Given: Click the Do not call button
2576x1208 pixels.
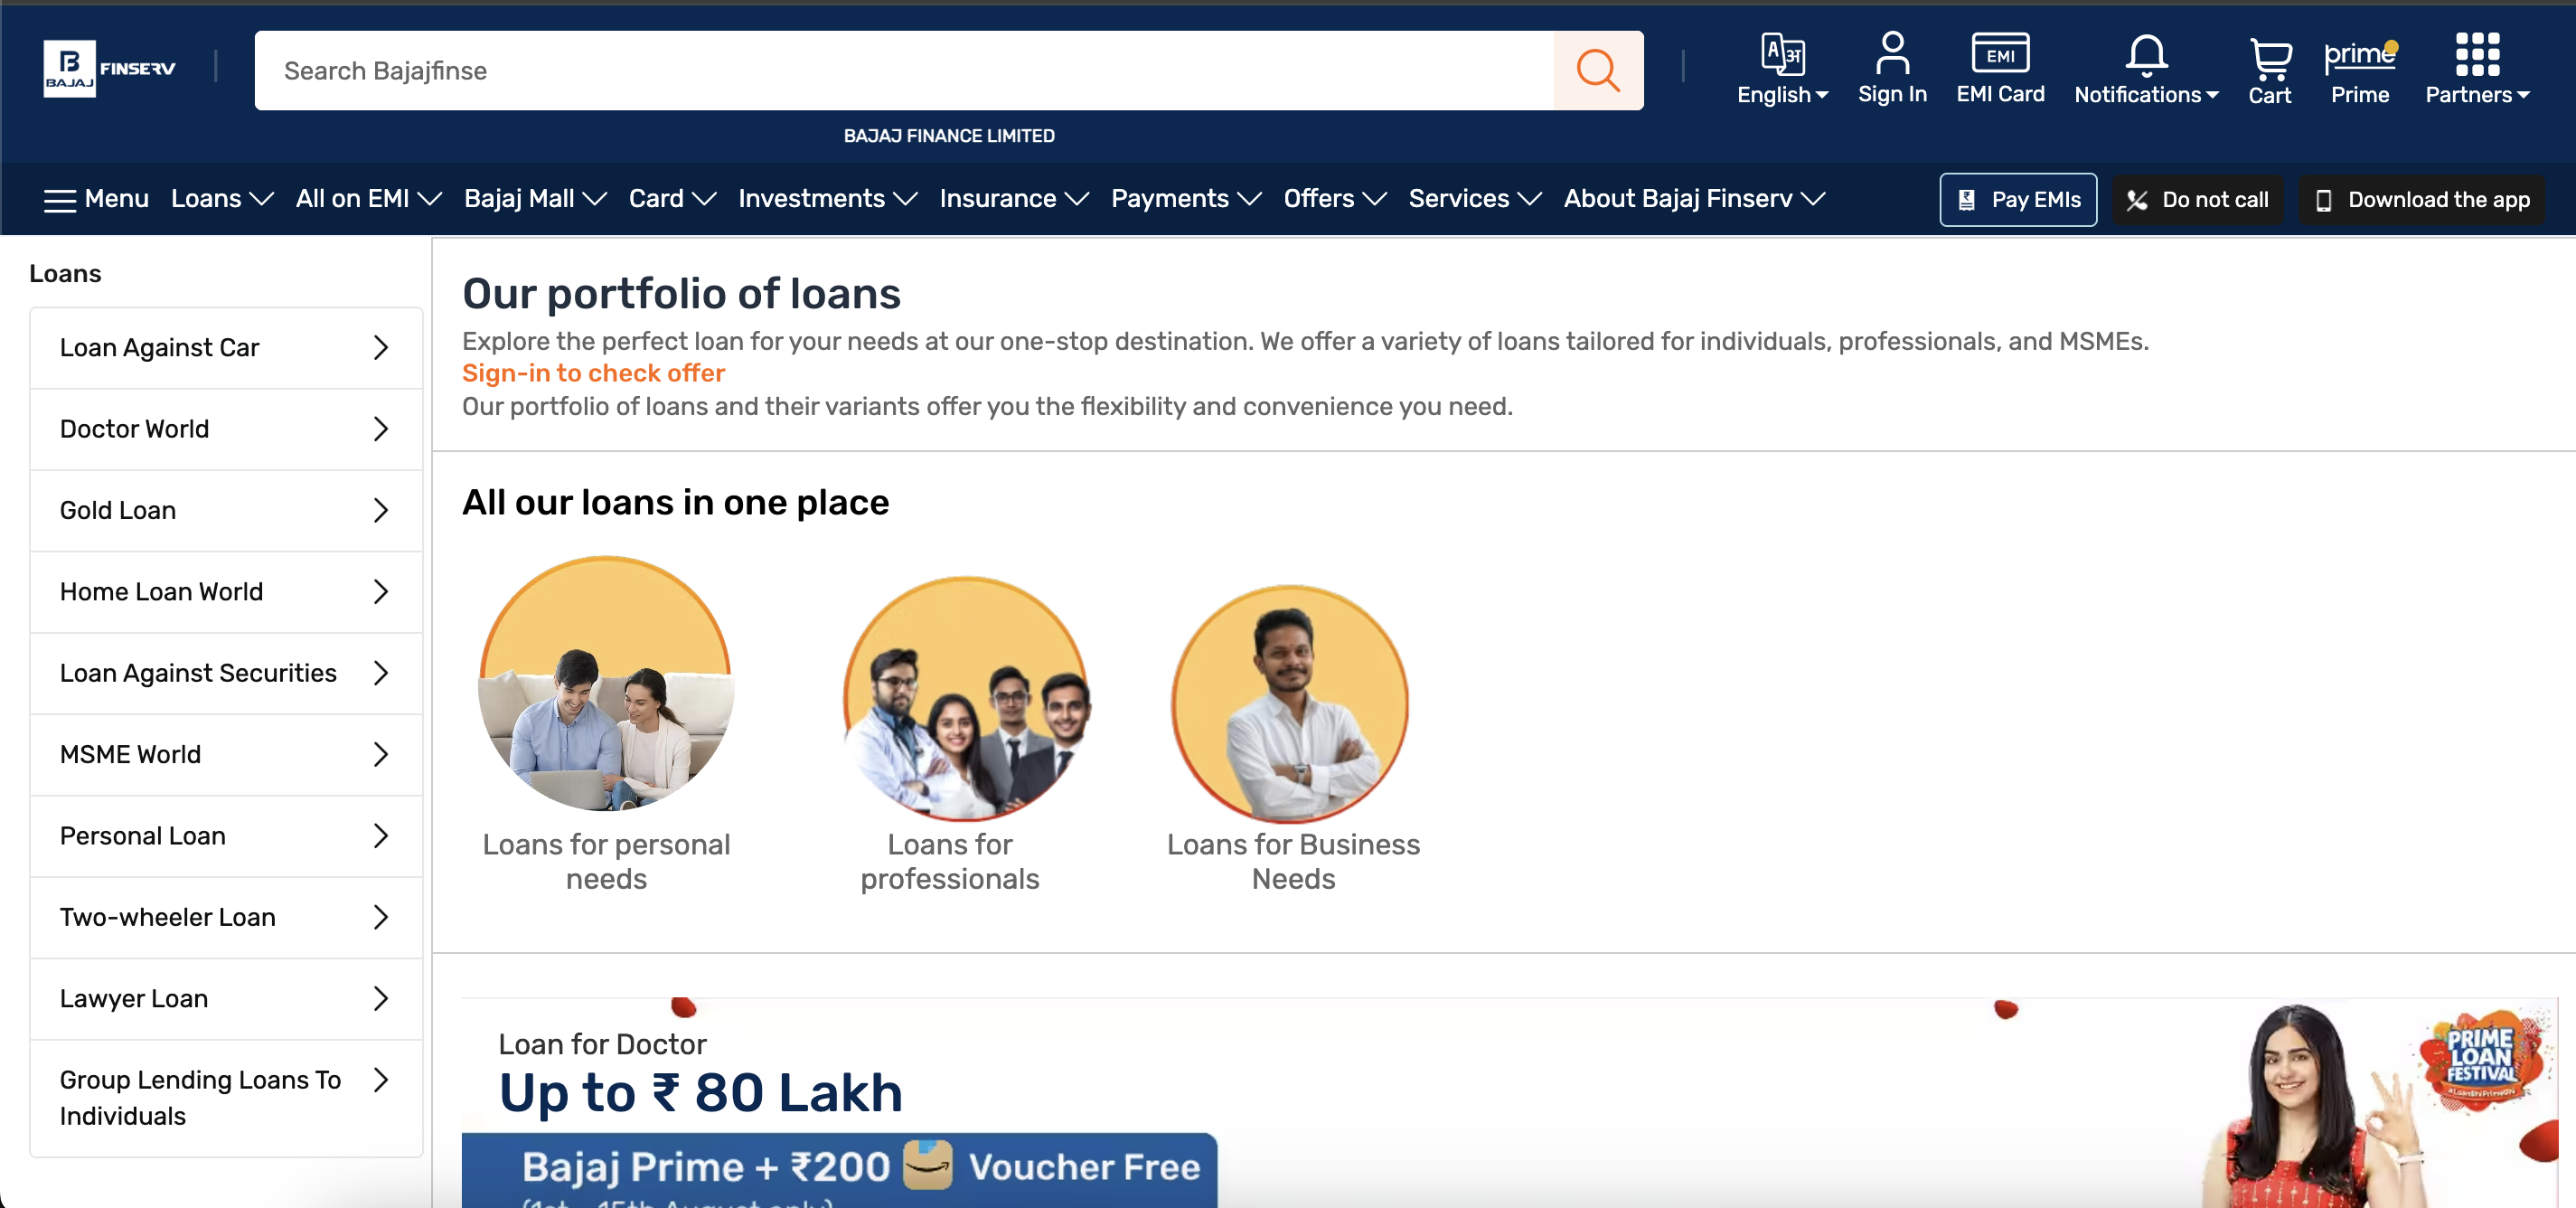Looking at the screenshot, I should (2197, 200).
